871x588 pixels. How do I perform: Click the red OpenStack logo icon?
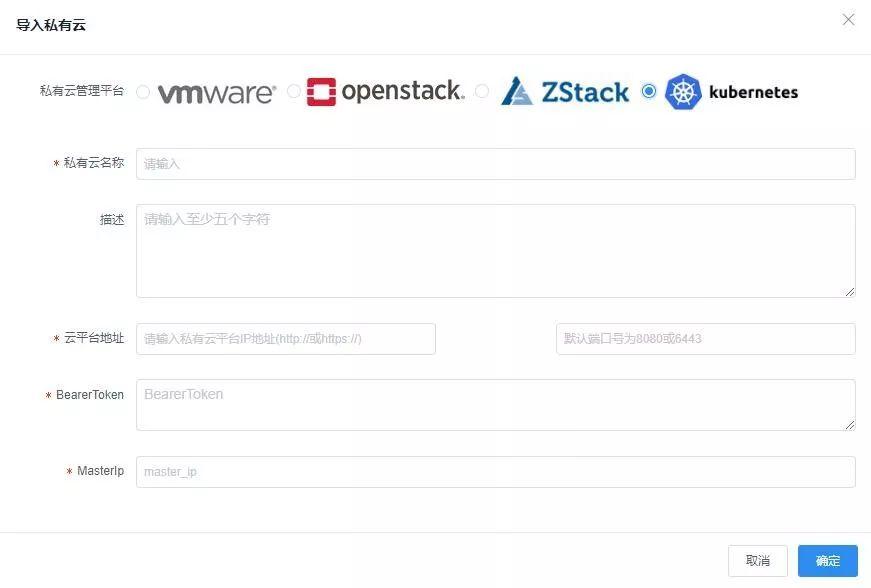point(321,92)
